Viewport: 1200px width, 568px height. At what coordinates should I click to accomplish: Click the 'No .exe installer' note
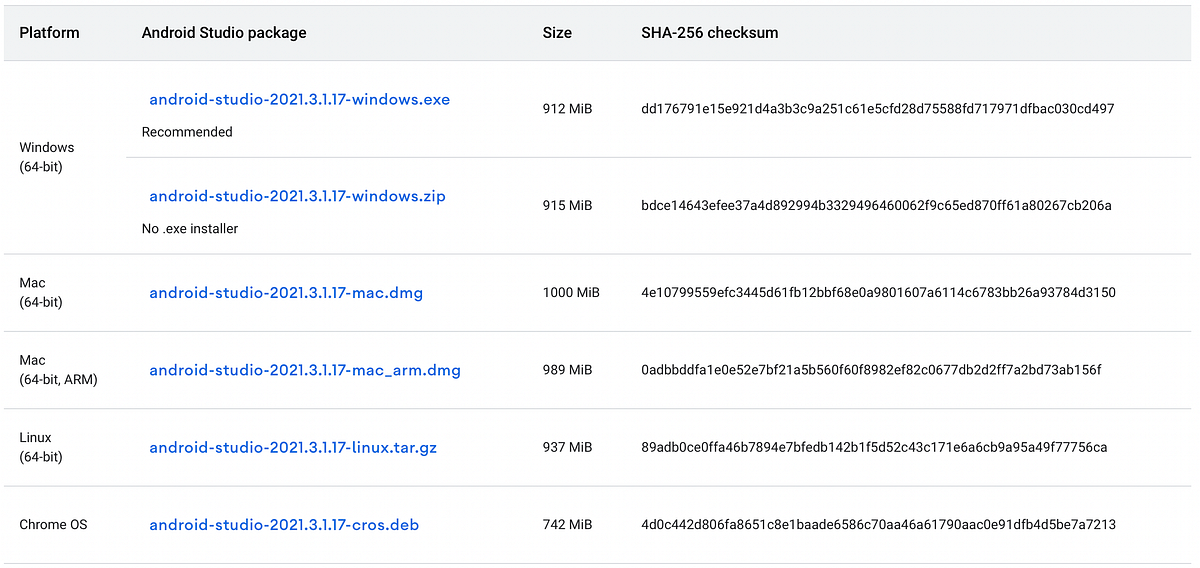pyautogui.click(x=190, y=229)
